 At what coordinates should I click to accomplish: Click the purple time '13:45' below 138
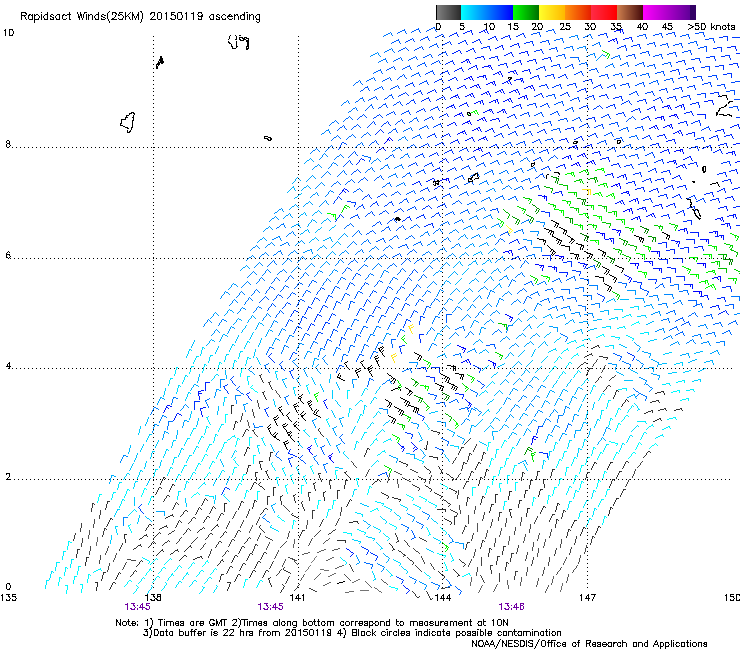[x=137, y=607]
